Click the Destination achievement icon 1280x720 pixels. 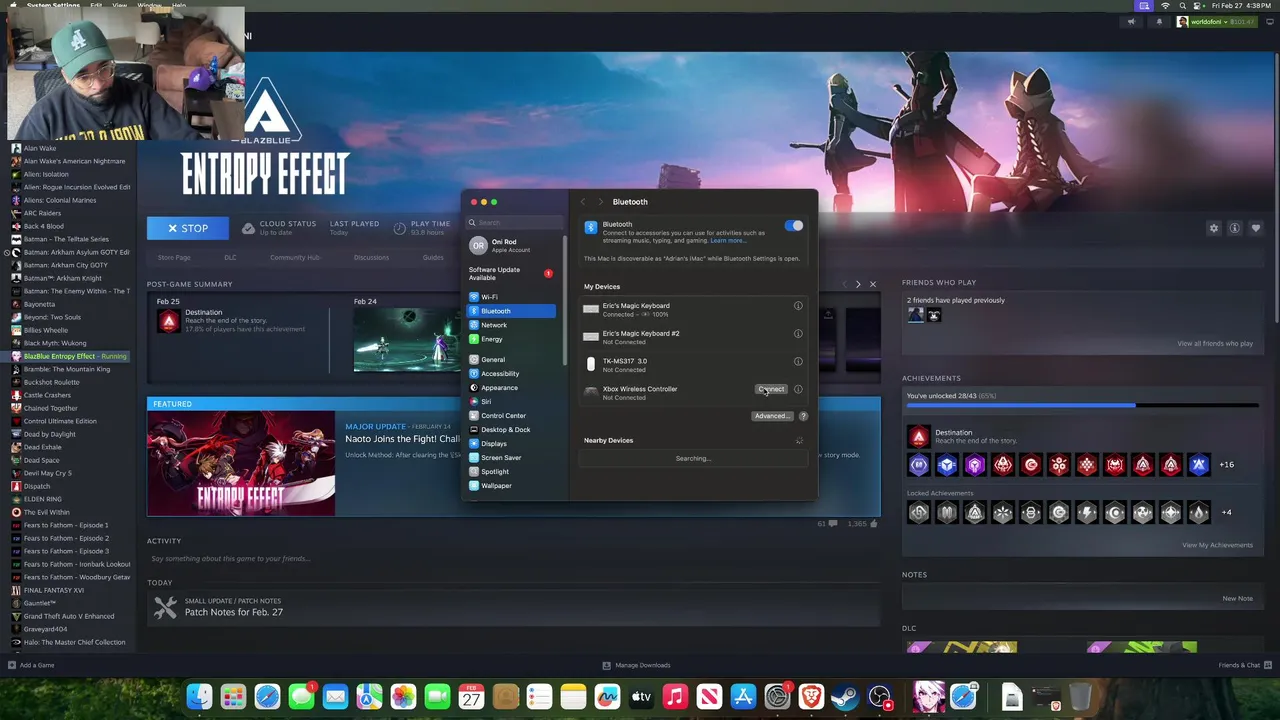point(918,436)
